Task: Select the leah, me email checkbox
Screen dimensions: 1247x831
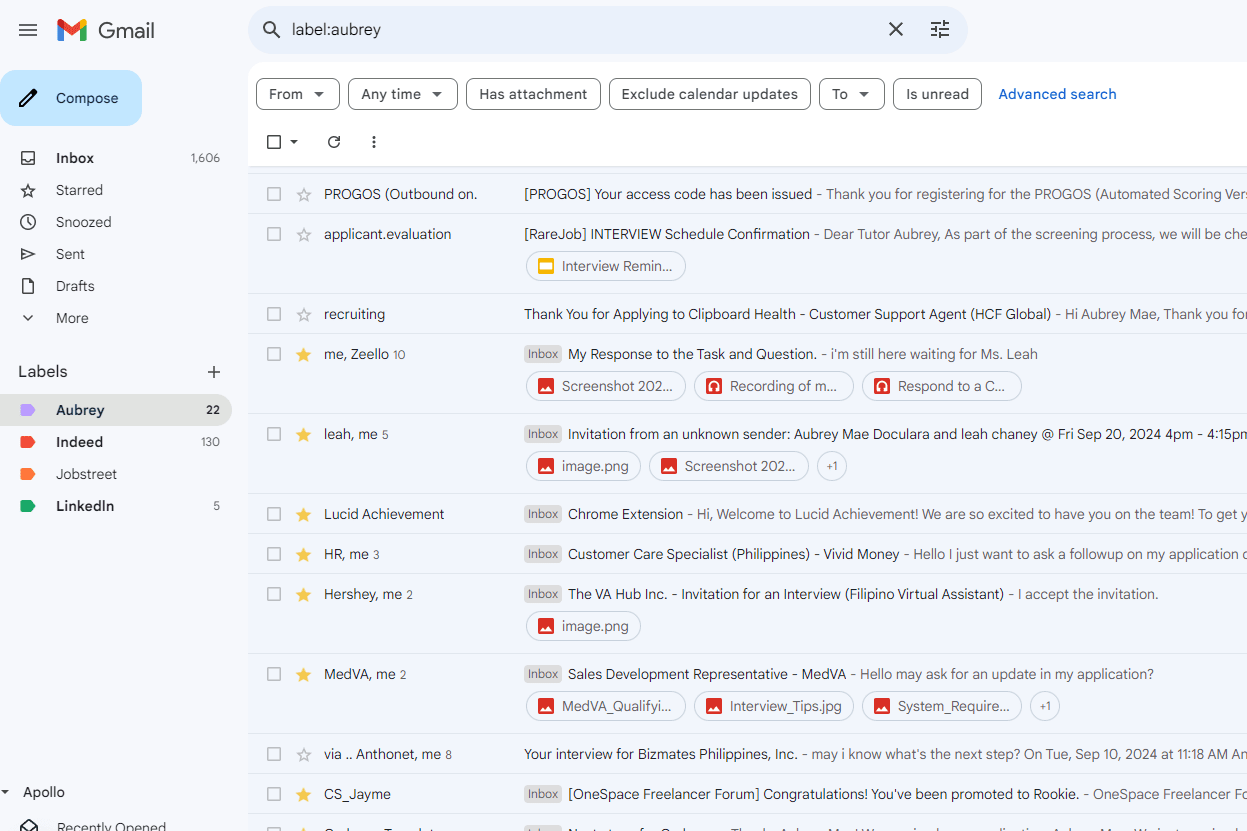Action: click(274, 434)
